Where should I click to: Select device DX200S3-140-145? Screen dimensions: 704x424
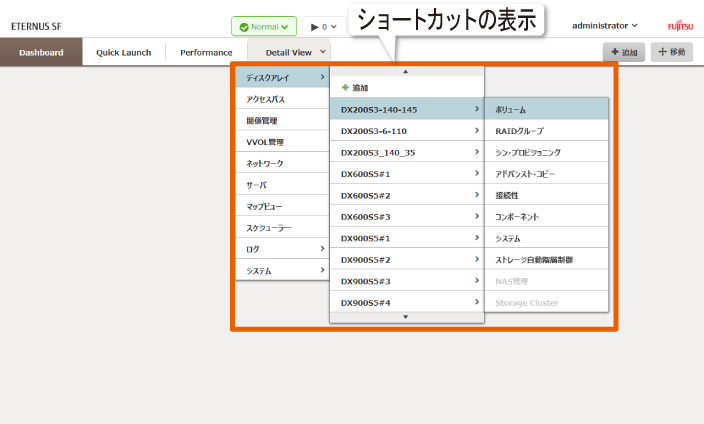(407, 109)
